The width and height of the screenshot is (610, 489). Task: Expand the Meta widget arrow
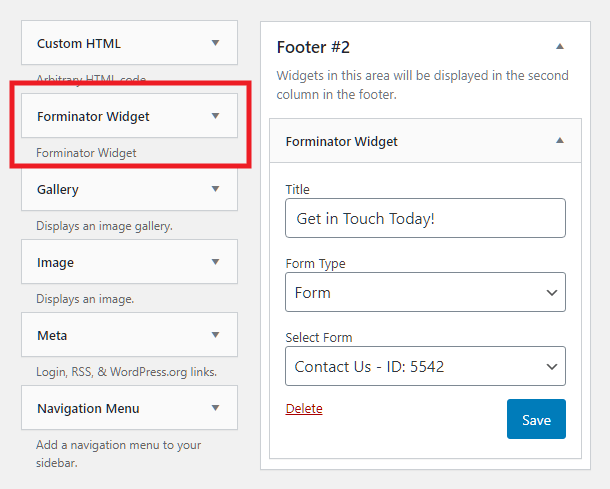coord(215,336)
